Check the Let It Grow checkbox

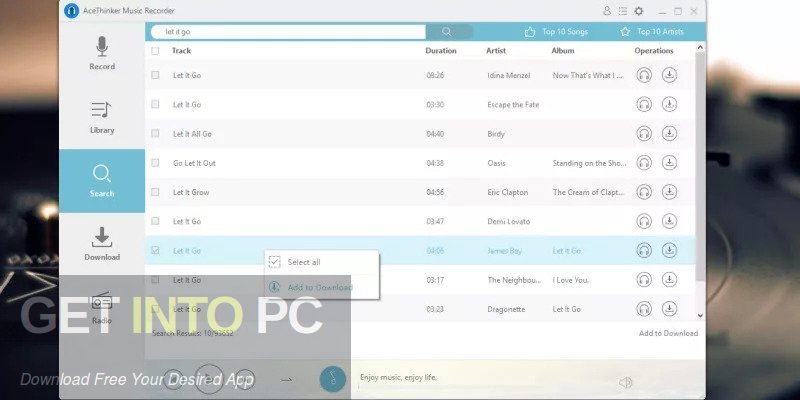click(155, 192)
